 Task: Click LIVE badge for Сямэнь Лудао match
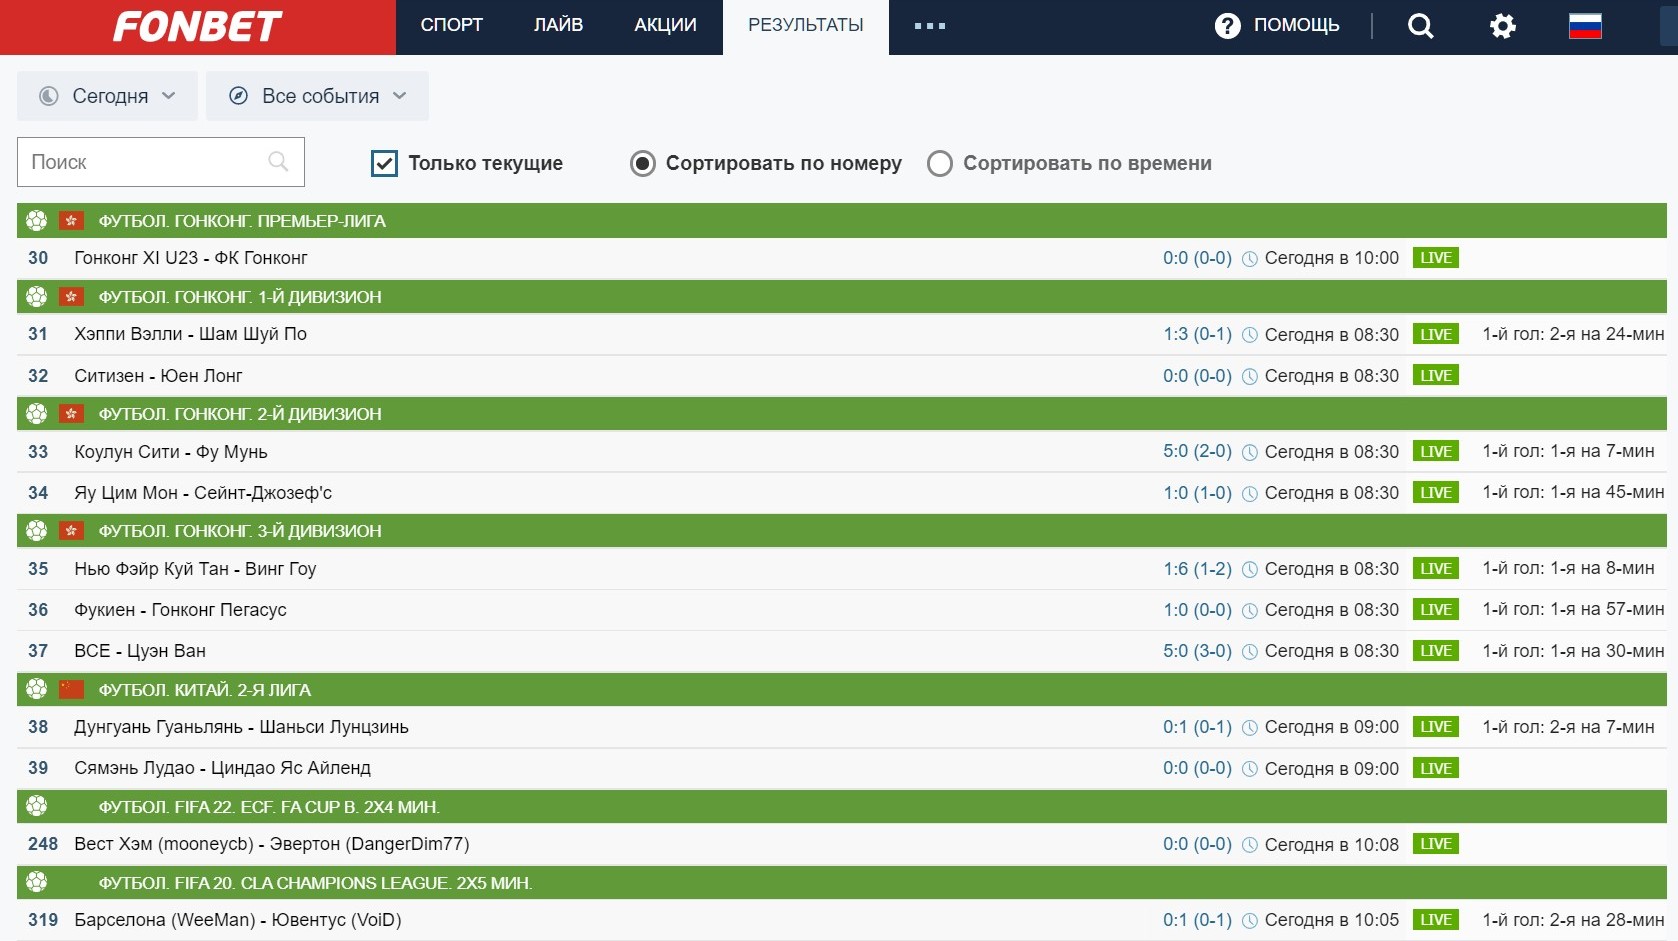coord(1436,768)
